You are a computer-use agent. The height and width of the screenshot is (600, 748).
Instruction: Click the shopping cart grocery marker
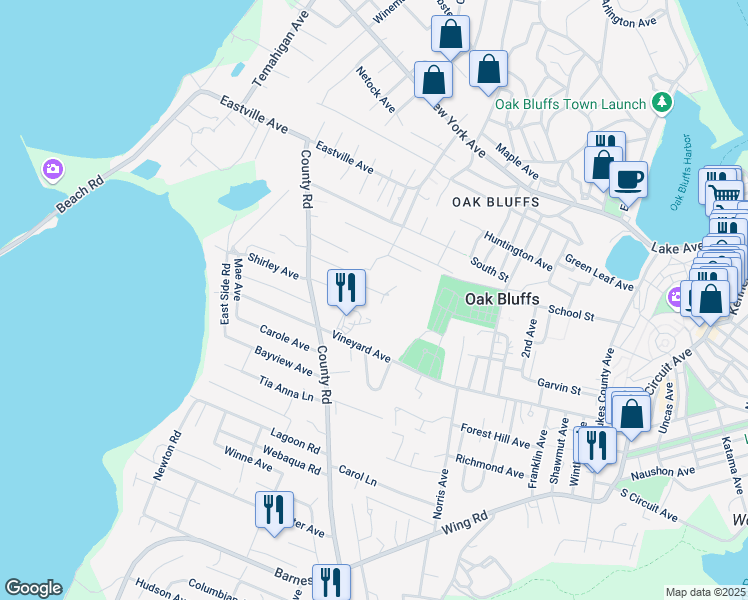click(725, 193)
